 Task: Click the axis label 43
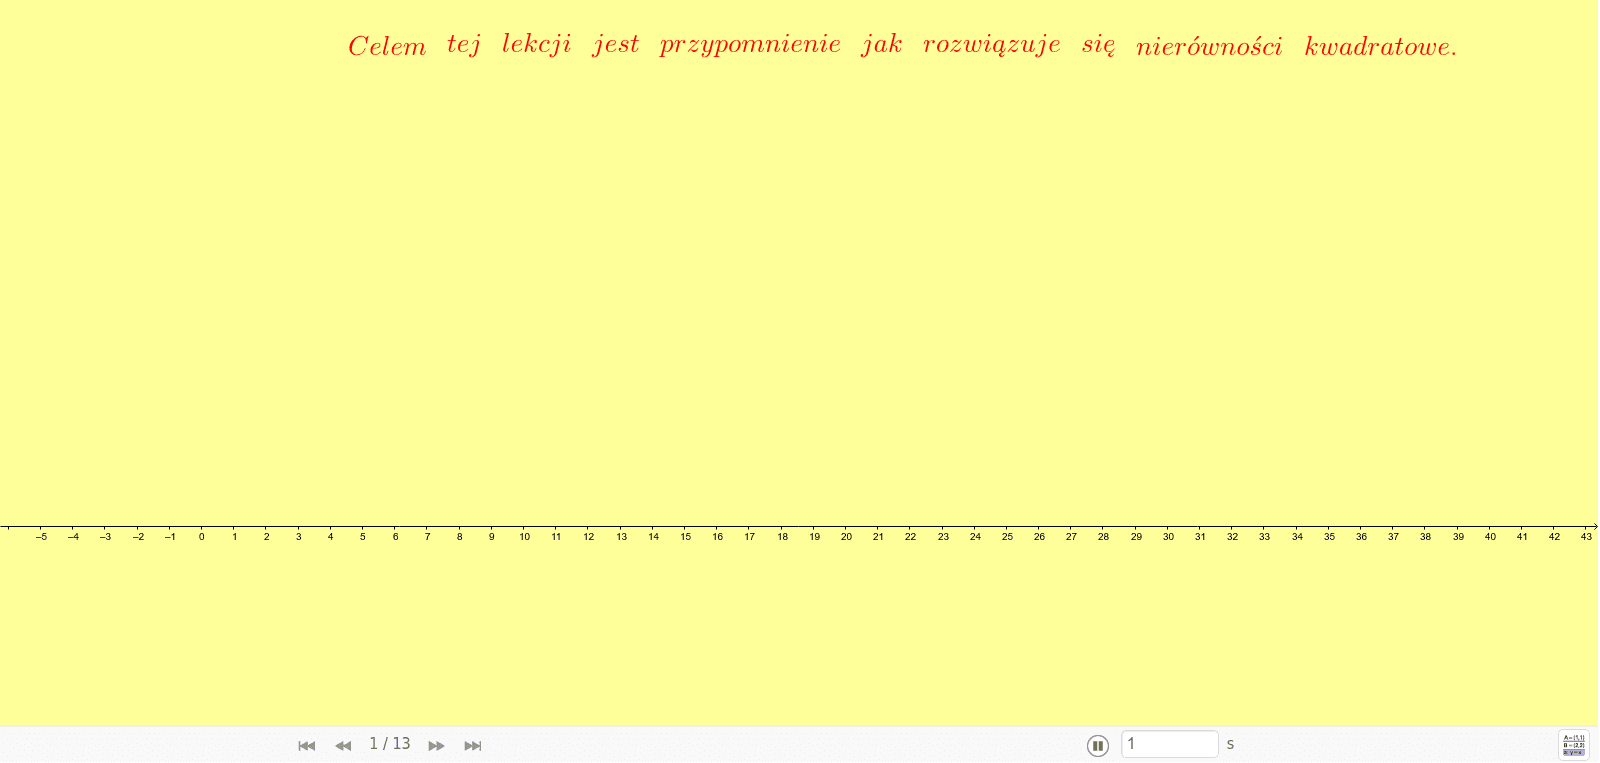tap(1586, 537)
